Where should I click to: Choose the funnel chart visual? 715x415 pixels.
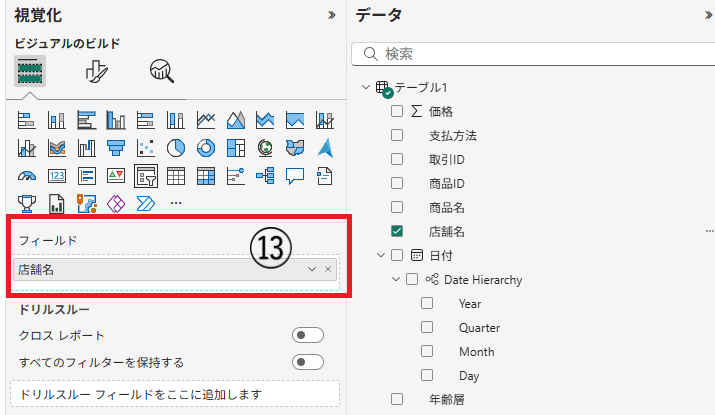(116, 148)
